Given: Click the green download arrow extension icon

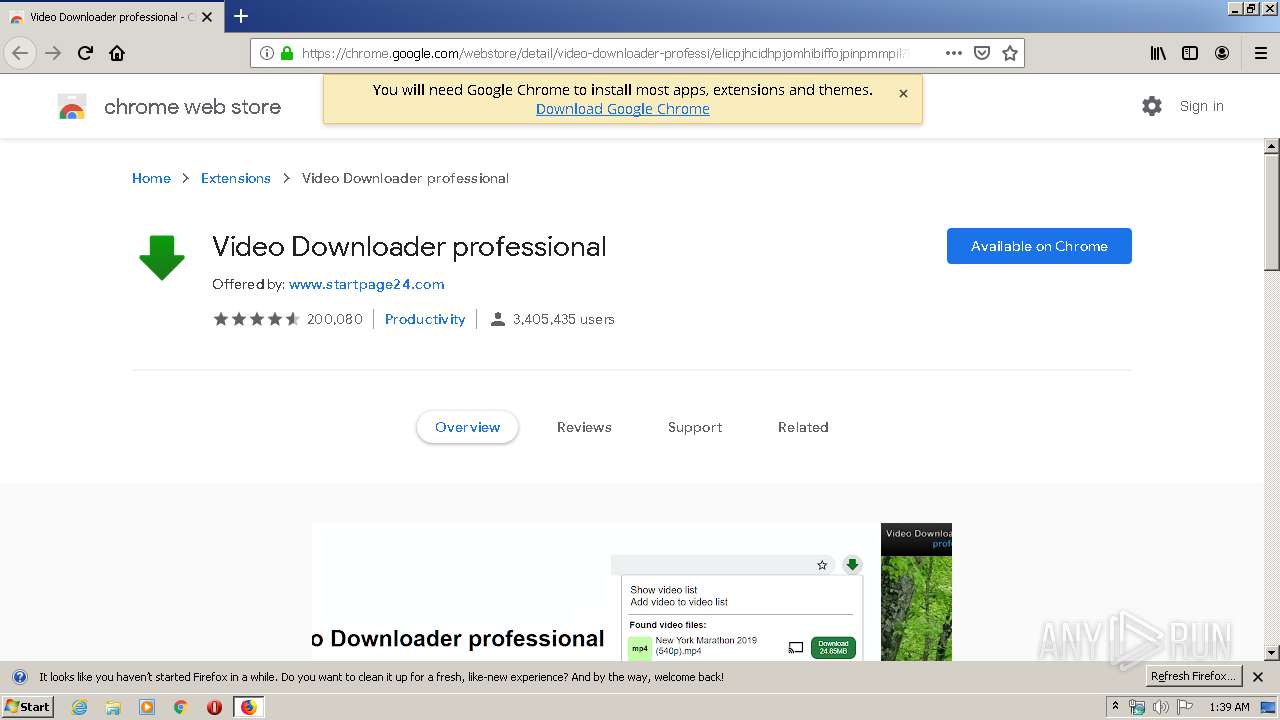Looking at the screenshot, I should pyautogui.click(x=162, y=258).
